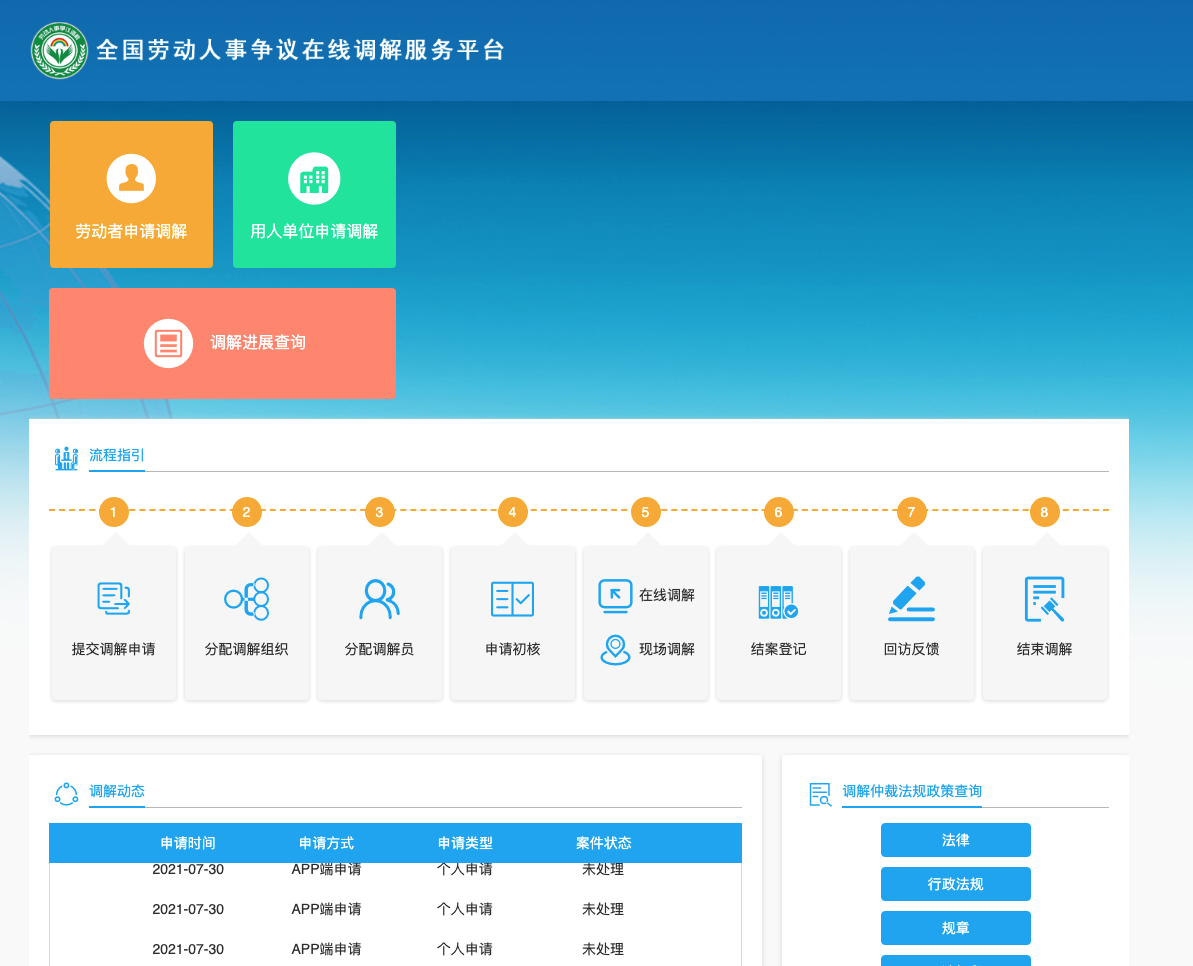Select the 调解动态 section tab
This screenshot has width=1193, height=966.
tap(116, 792)
